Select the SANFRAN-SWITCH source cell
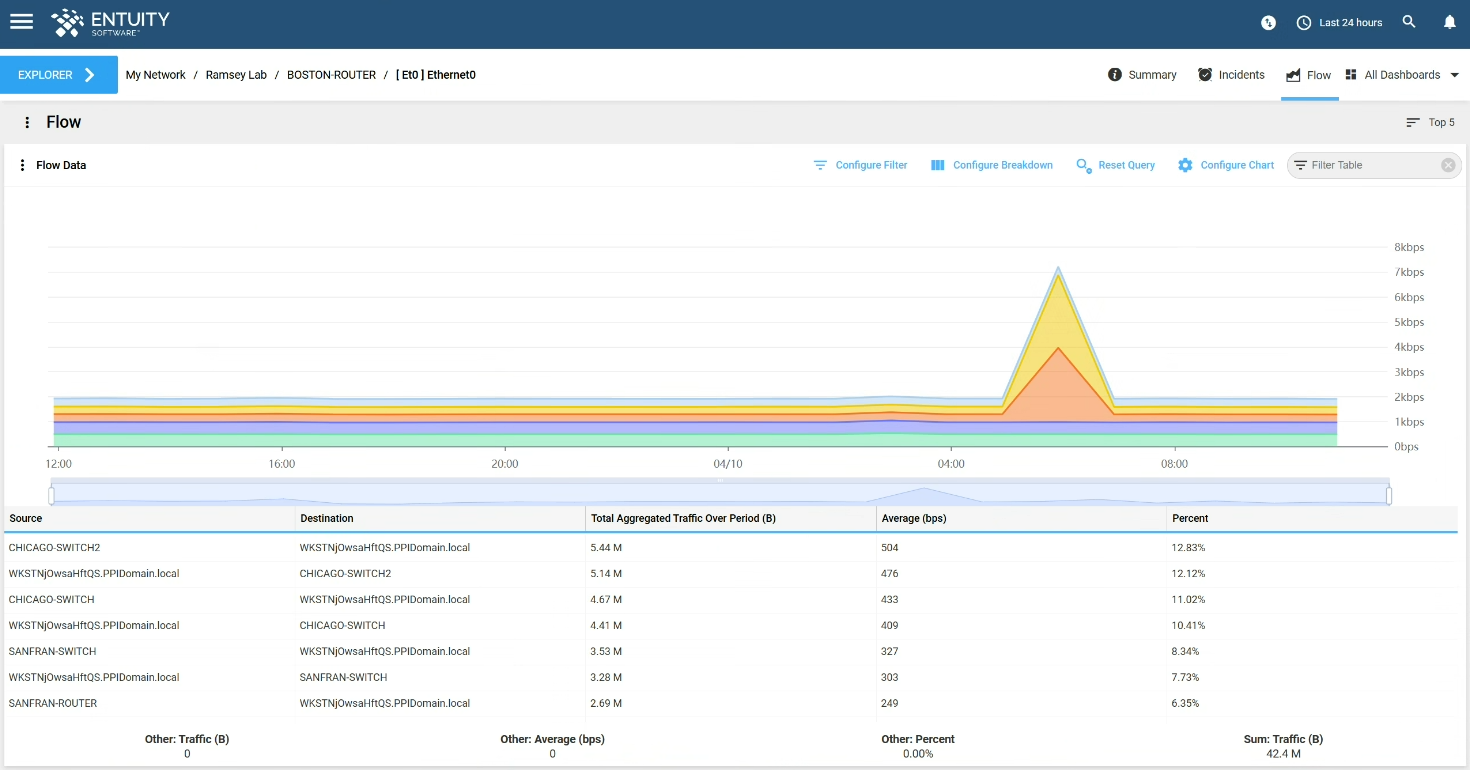 point(53,652)
